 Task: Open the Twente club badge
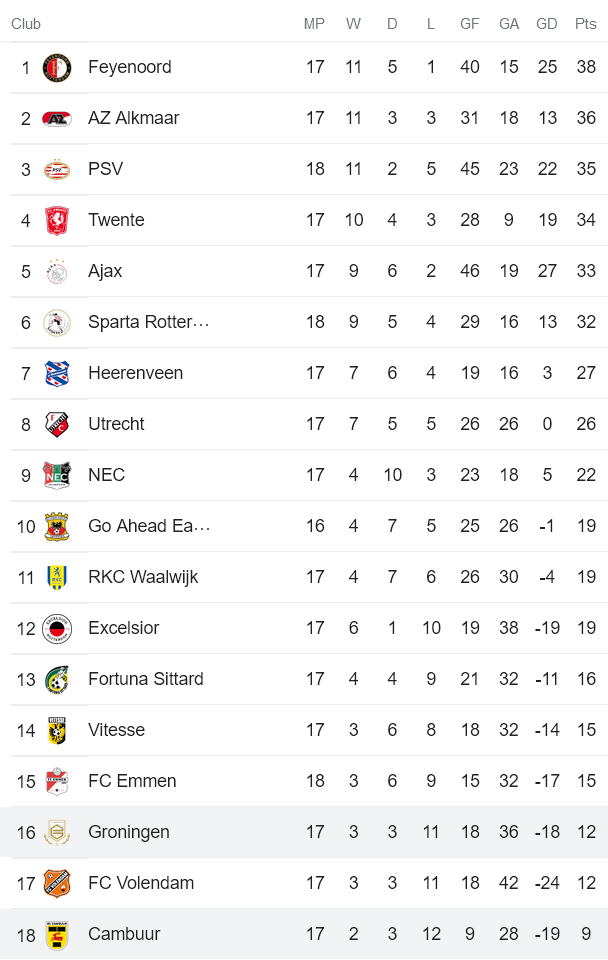tap(57, 220)
